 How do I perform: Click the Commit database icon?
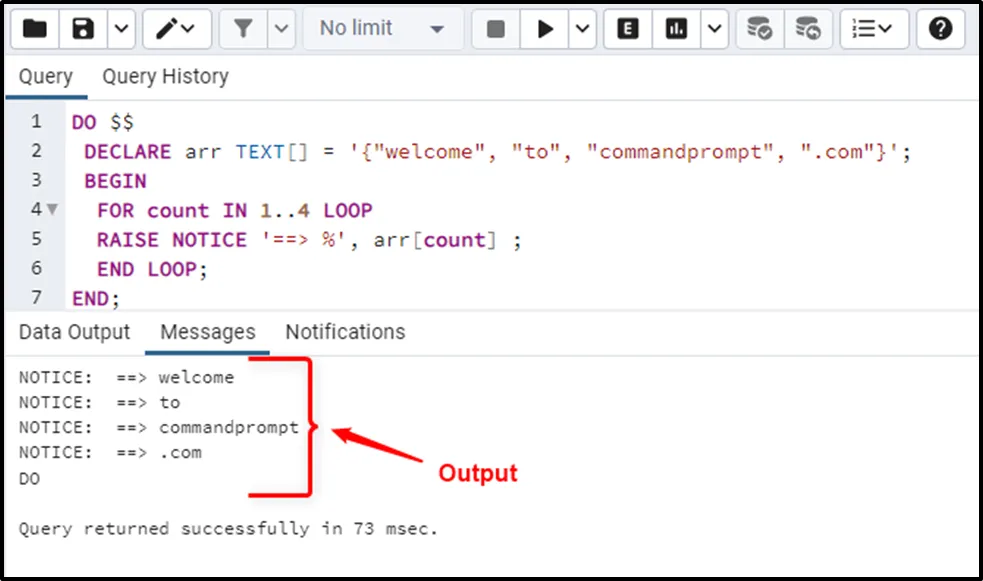click(760, 29)
